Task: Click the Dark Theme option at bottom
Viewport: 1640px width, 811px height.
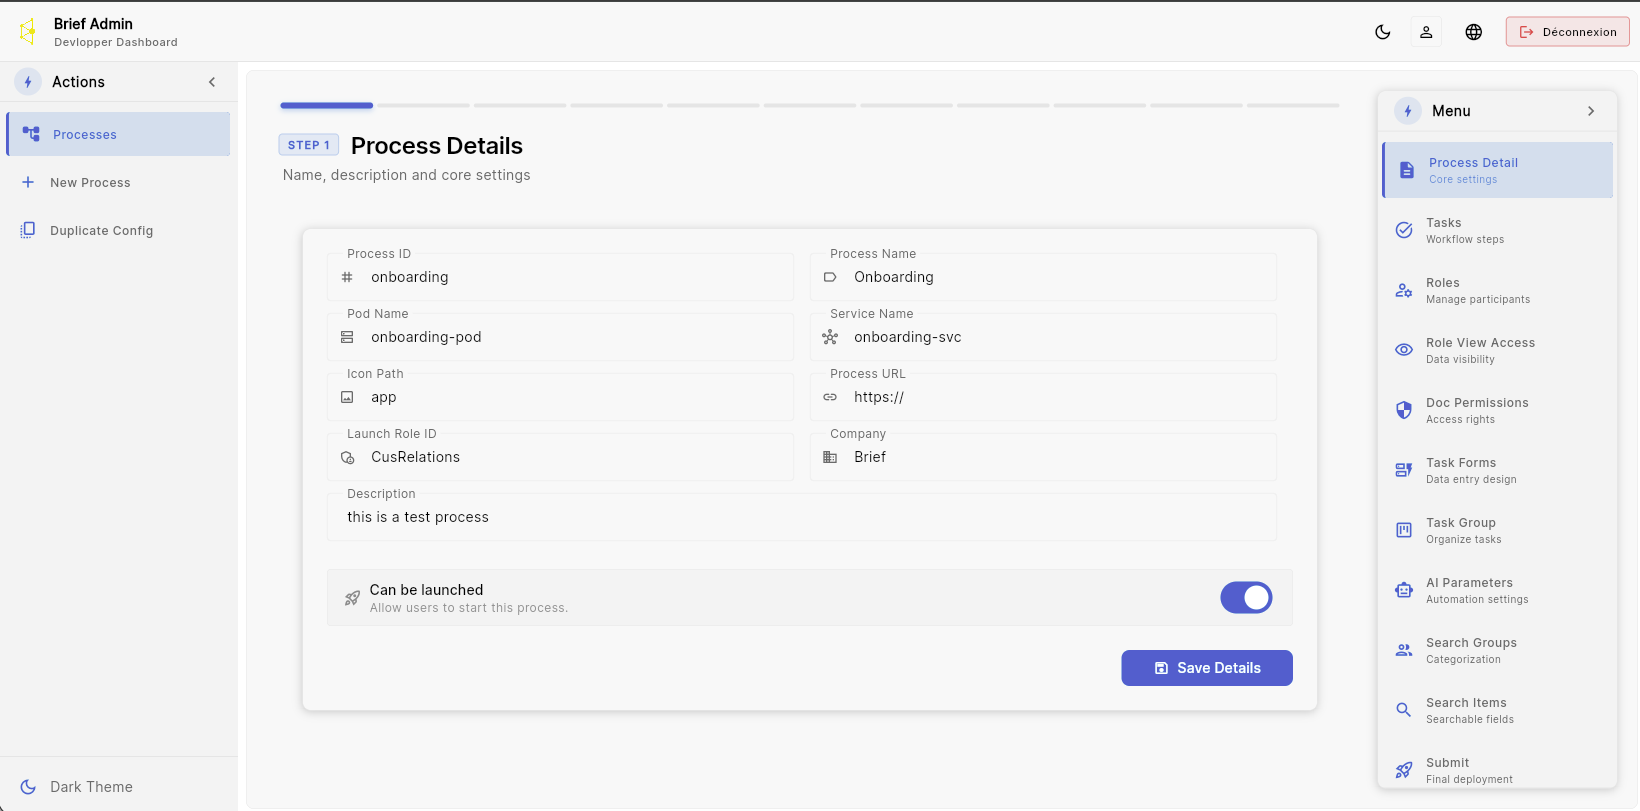Action: click(x=118, y=786)
